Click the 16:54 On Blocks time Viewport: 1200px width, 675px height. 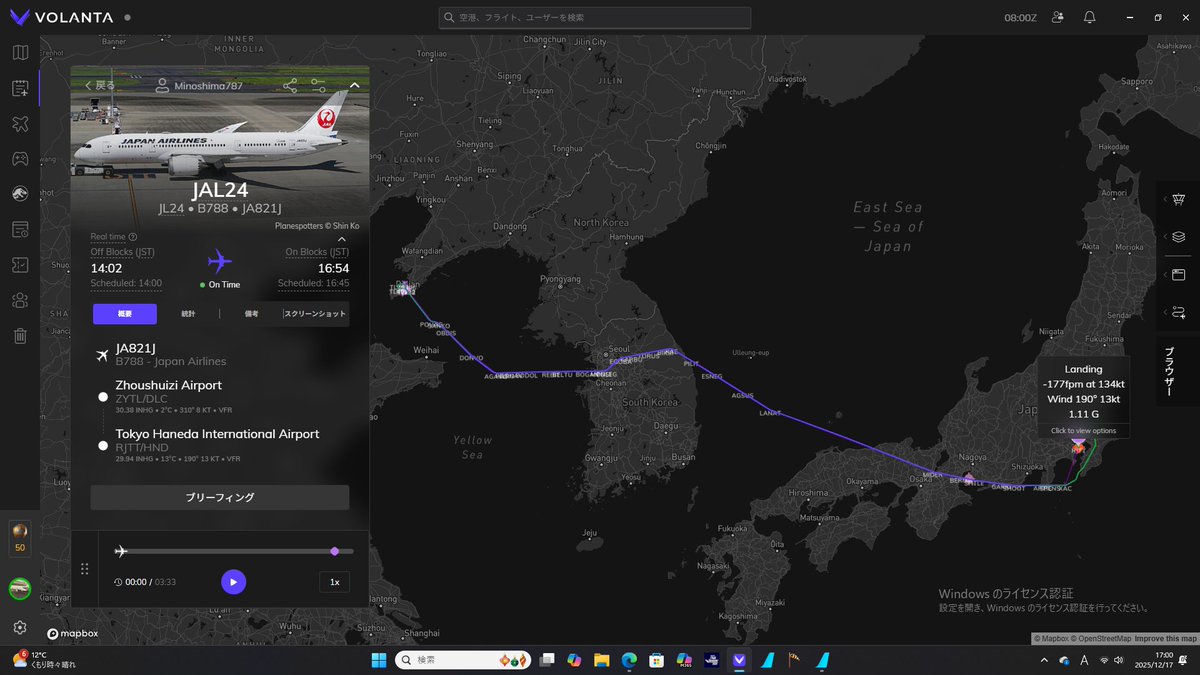(333, 268)
